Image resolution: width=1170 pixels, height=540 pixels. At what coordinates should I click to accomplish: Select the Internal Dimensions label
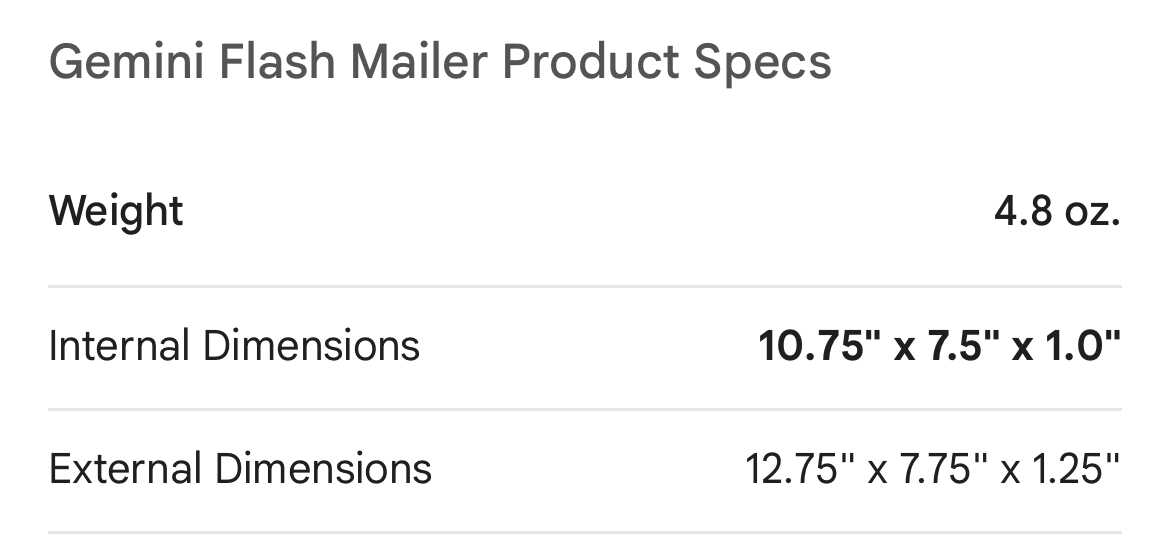pos(234,346)
